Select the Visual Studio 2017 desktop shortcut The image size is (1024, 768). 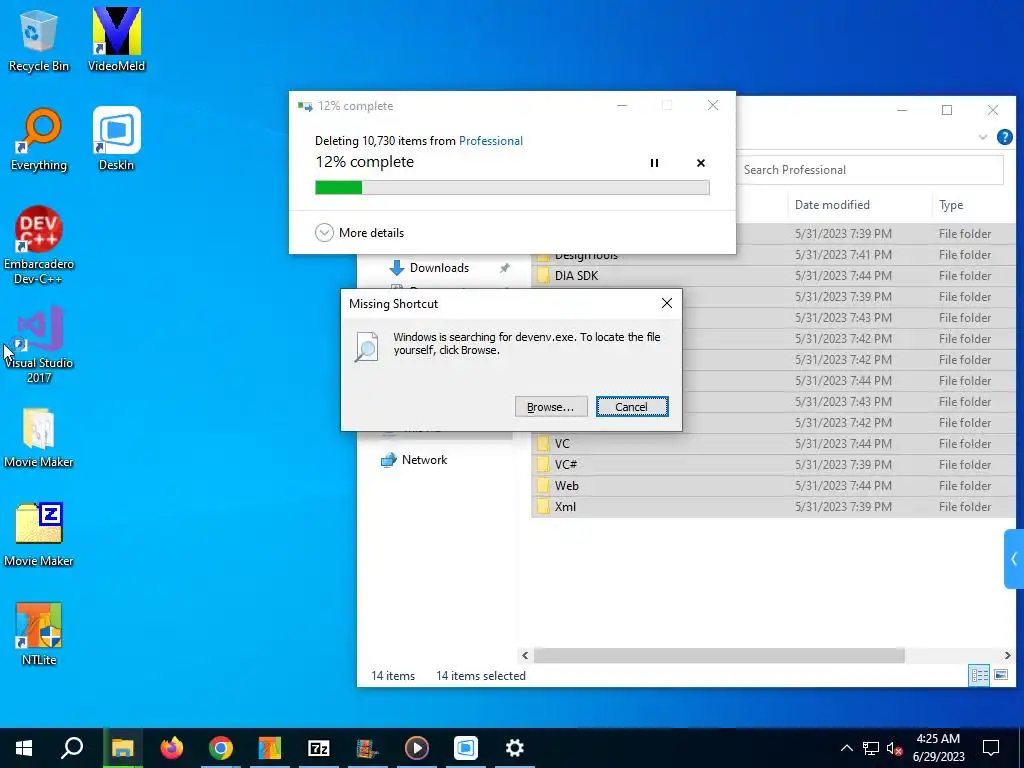point(39,344)
